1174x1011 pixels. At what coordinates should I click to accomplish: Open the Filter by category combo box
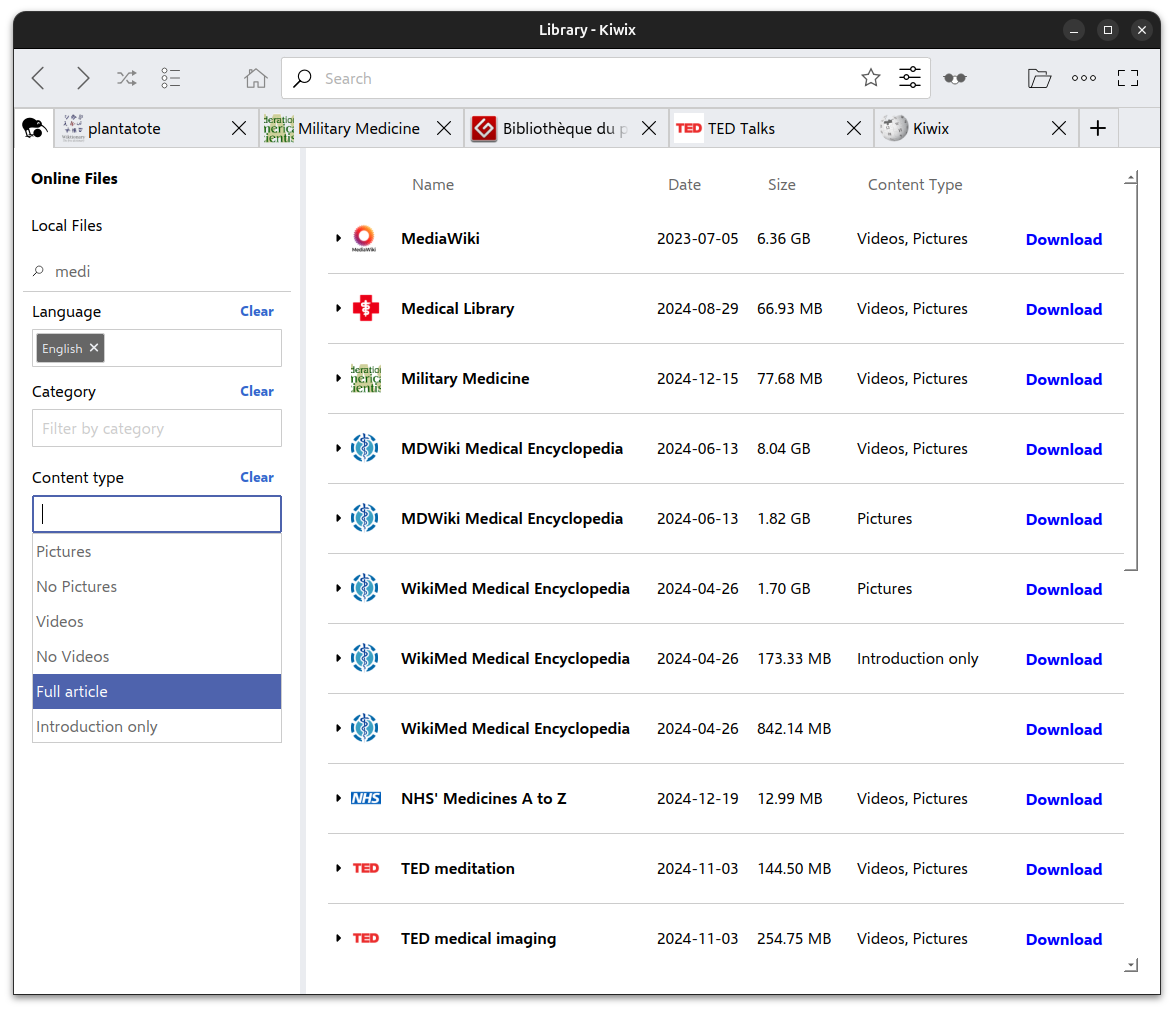click(x=157, y=428)
